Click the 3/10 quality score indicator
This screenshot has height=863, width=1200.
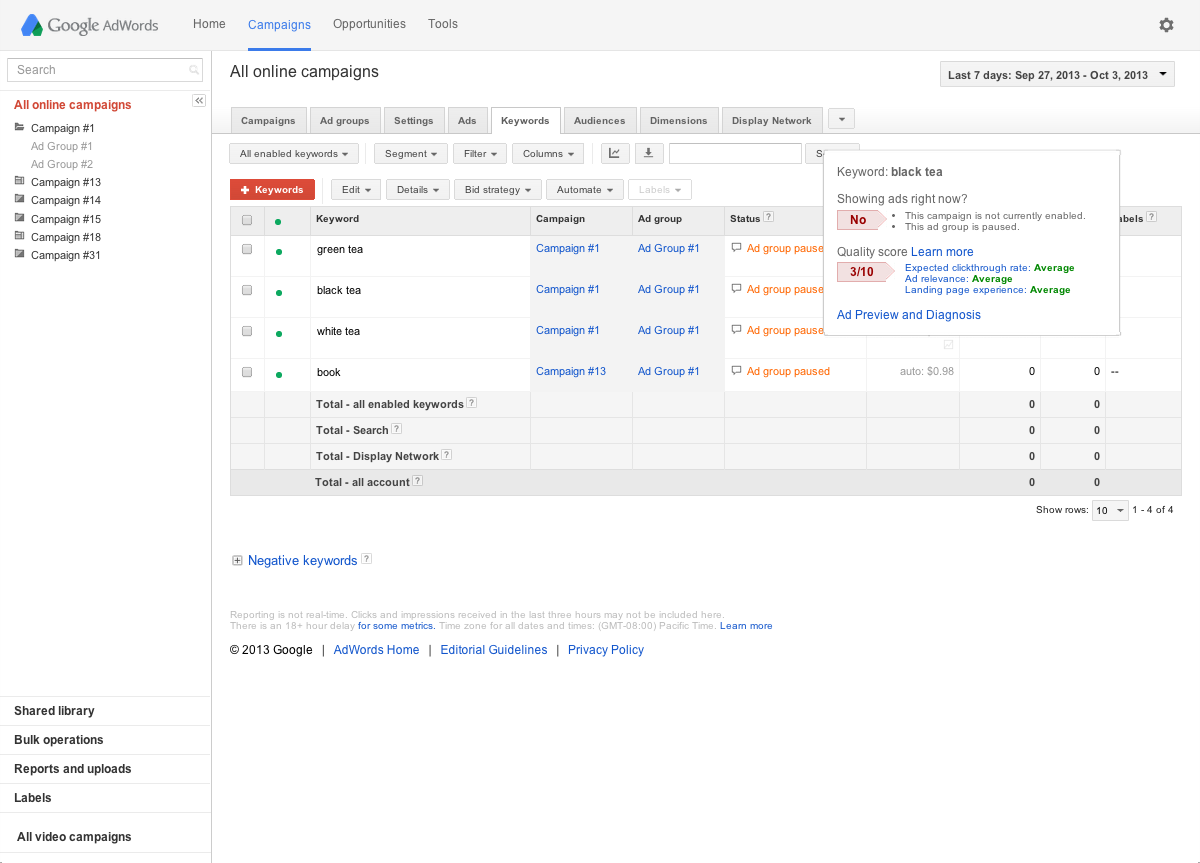[860, 271]
